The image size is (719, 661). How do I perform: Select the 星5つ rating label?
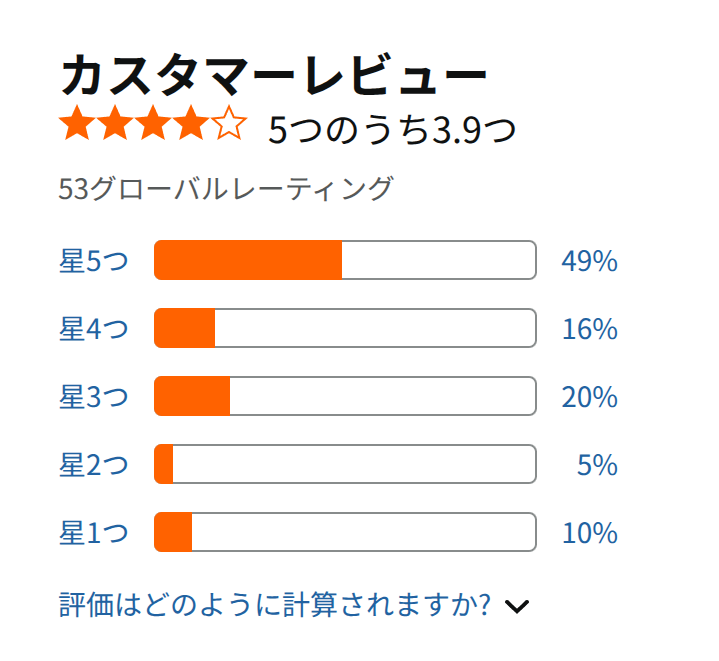click(x=94, y=260)
